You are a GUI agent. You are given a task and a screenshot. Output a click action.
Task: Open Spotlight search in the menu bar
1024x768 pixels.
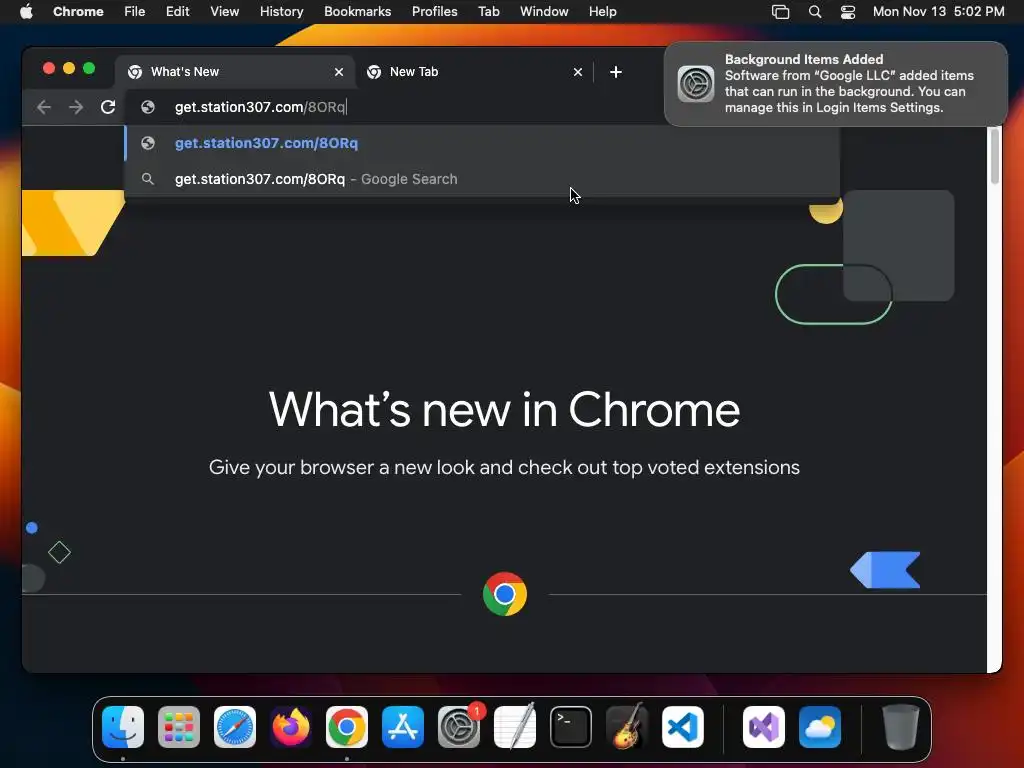[815, 12]
